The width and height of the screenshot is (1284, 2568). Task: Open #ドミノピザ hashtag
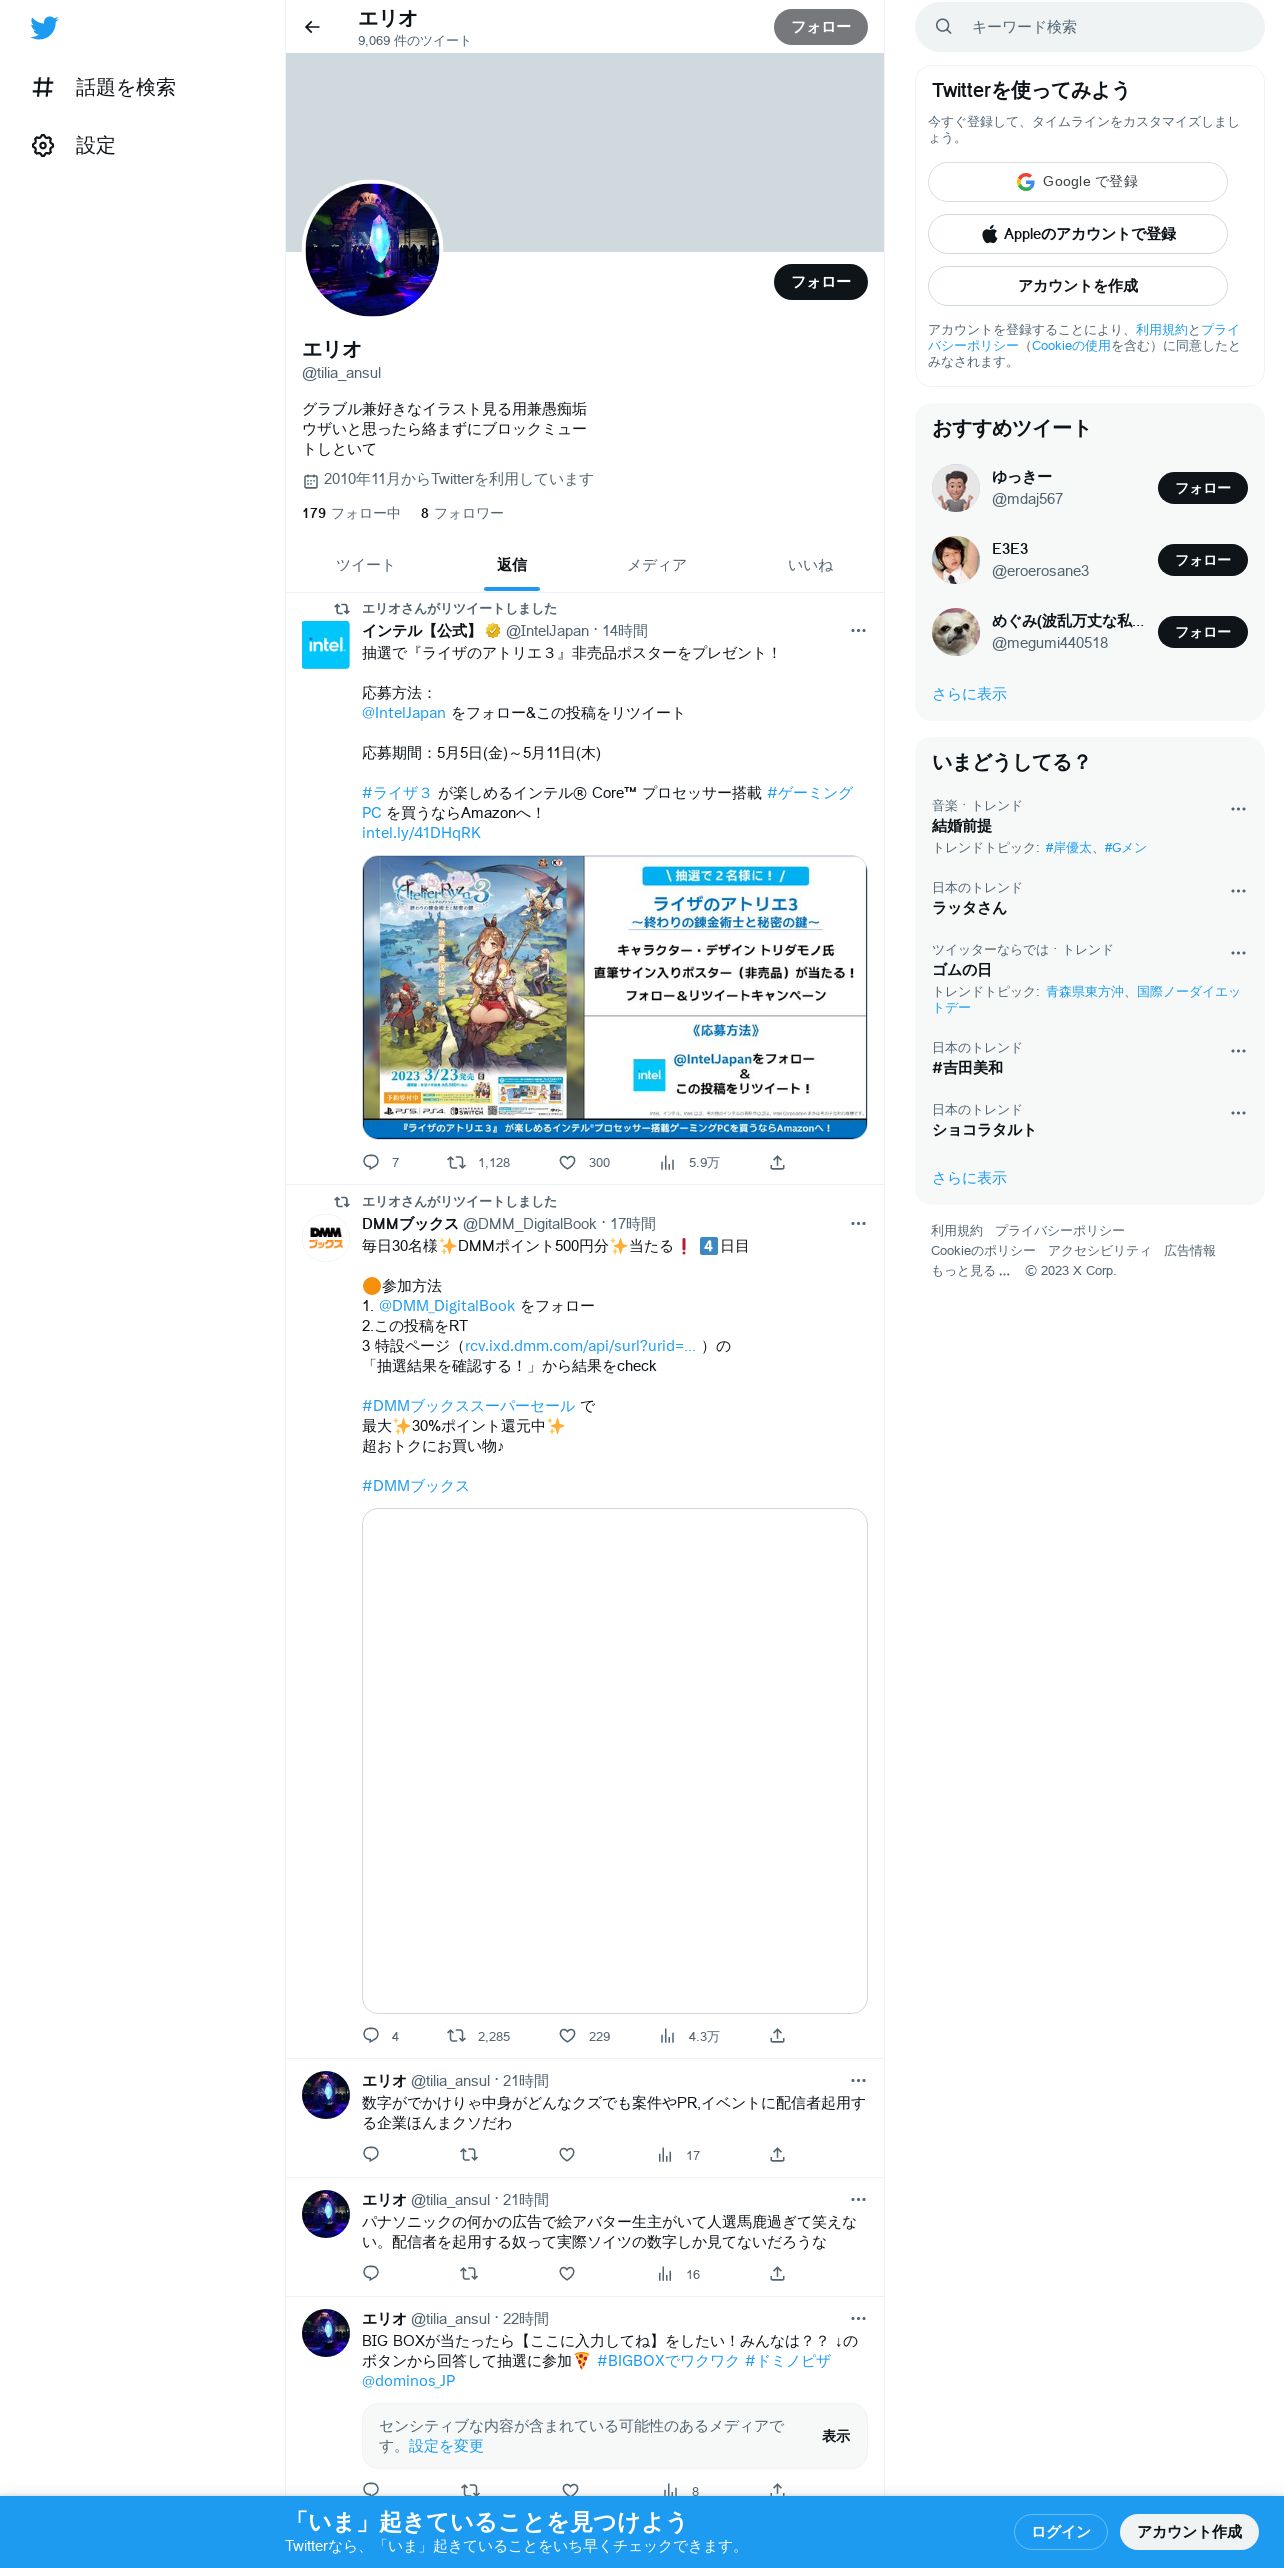pyautogui.click(x=788, y=2360)
